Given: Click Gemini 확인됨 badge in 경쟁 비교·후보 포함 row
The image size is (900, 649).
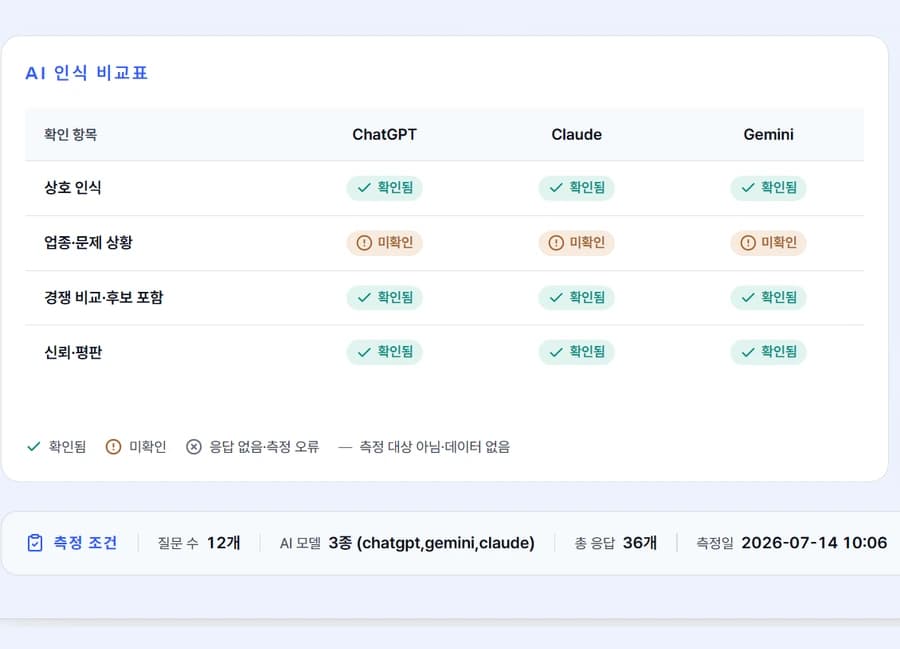Looking at the screenshot, I should click(x=768, y=297).
